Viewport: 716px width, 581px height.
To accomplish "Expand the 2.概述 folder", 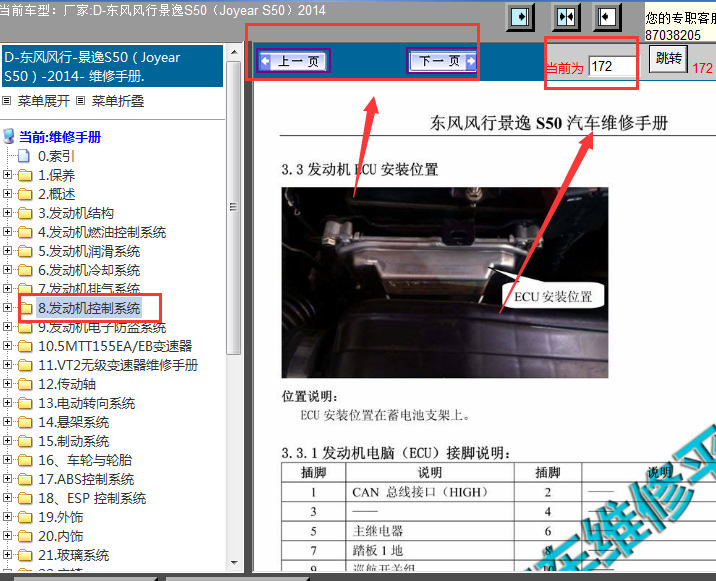I will pyautogui.click(x=7, y=194).
